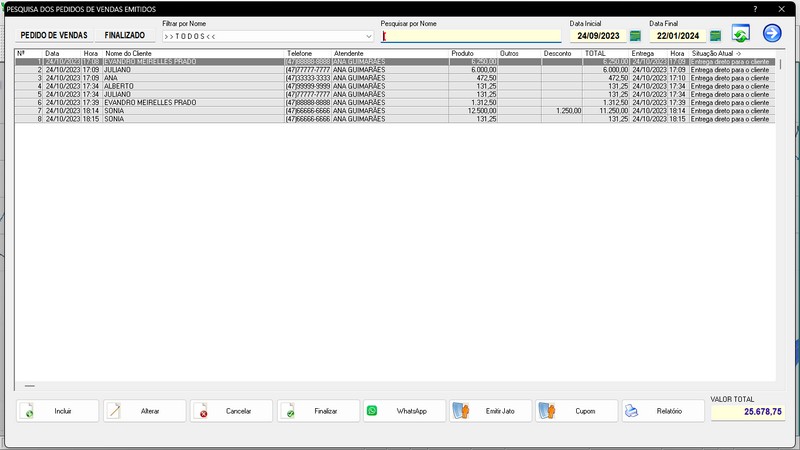Screen dimensions: 800x450
Task: Edit the Data Inicial date field
Action: 598,36
